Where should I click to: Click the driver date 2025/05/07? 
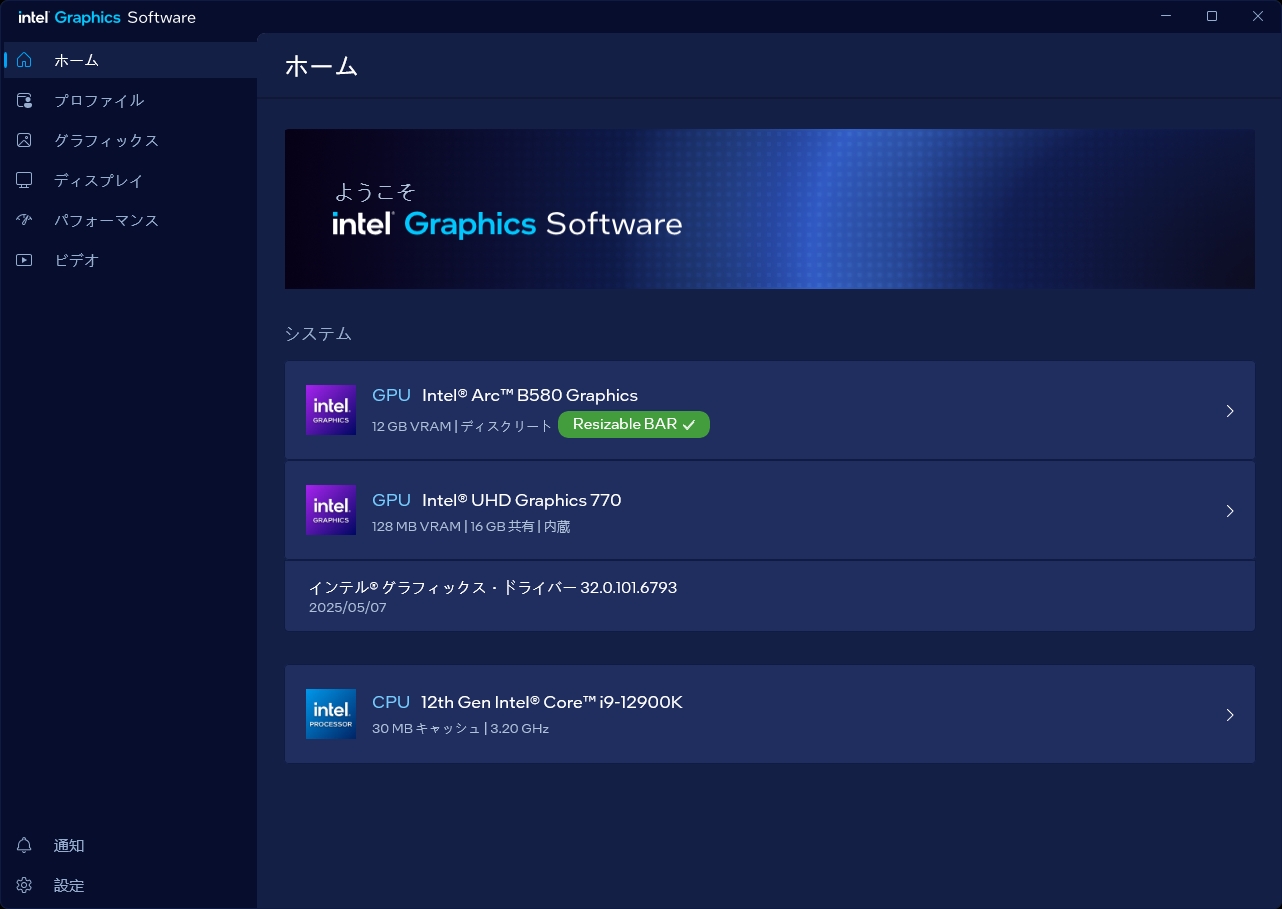coord(348,607)
